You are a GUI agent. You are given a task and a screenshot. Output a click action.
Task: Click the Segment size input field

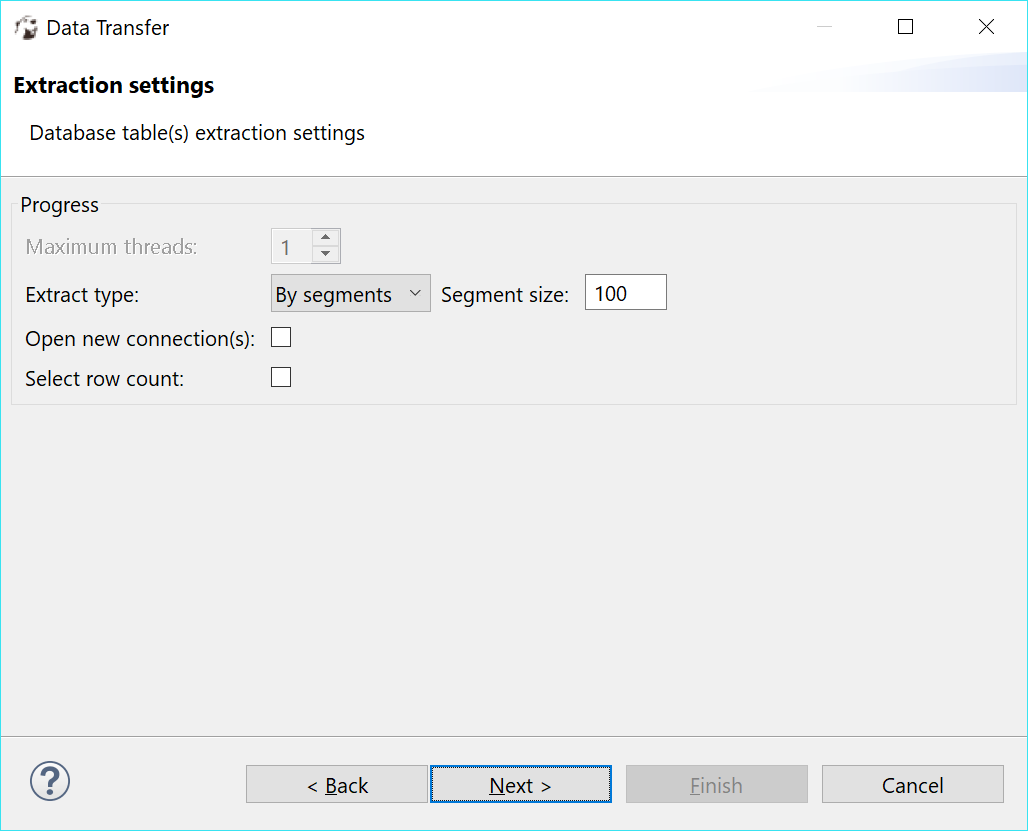[625, 292]
